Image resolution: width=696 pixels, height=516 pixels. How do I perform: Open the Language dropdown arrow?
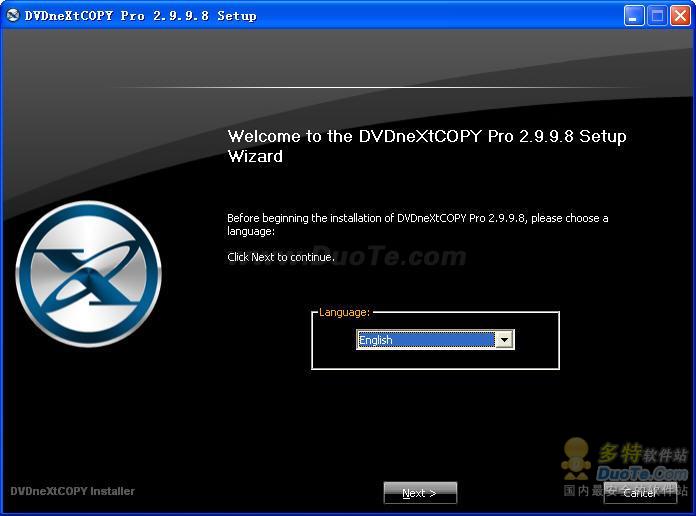tap(504, 340)
